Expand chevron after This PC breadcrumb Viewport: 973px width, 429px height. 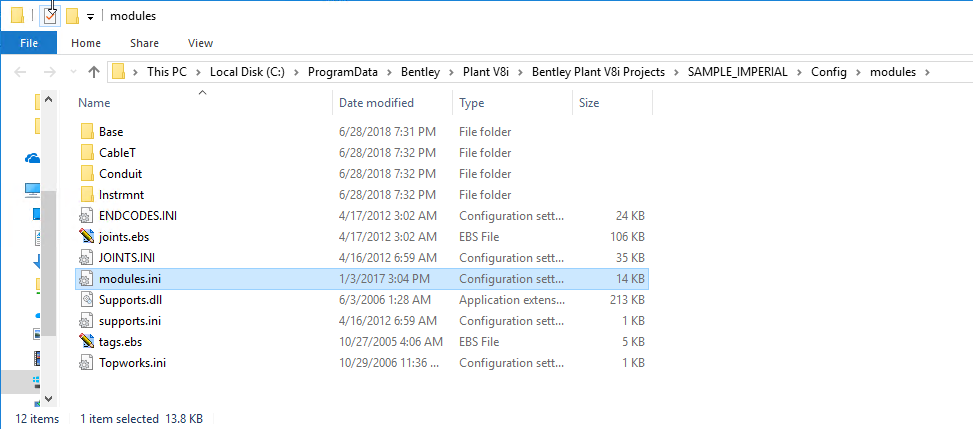coord(198,73)
